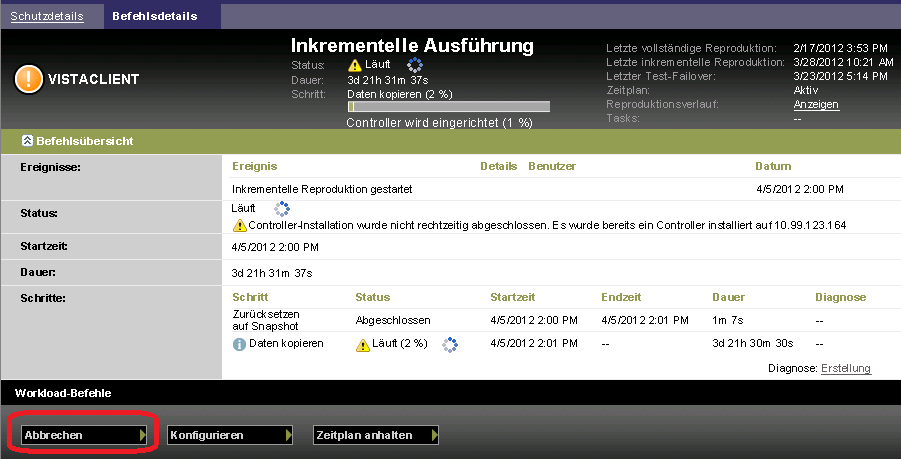Click the 'Controller wird eingerichtet (1 %)' text
901x459 pixels.
[x=440, y=123]
